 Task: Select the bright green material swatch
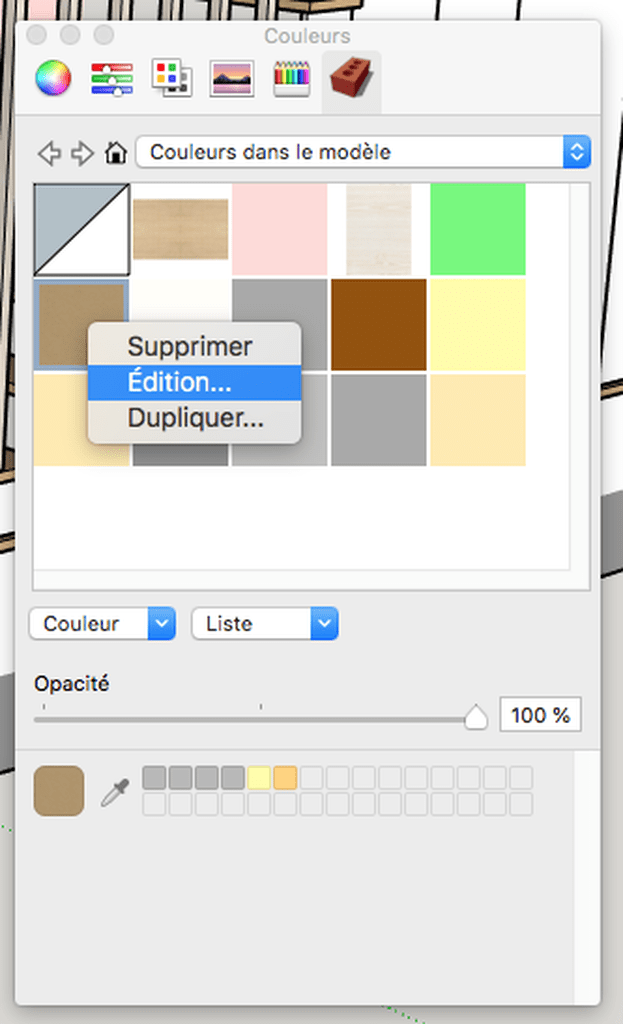point(478,229)
